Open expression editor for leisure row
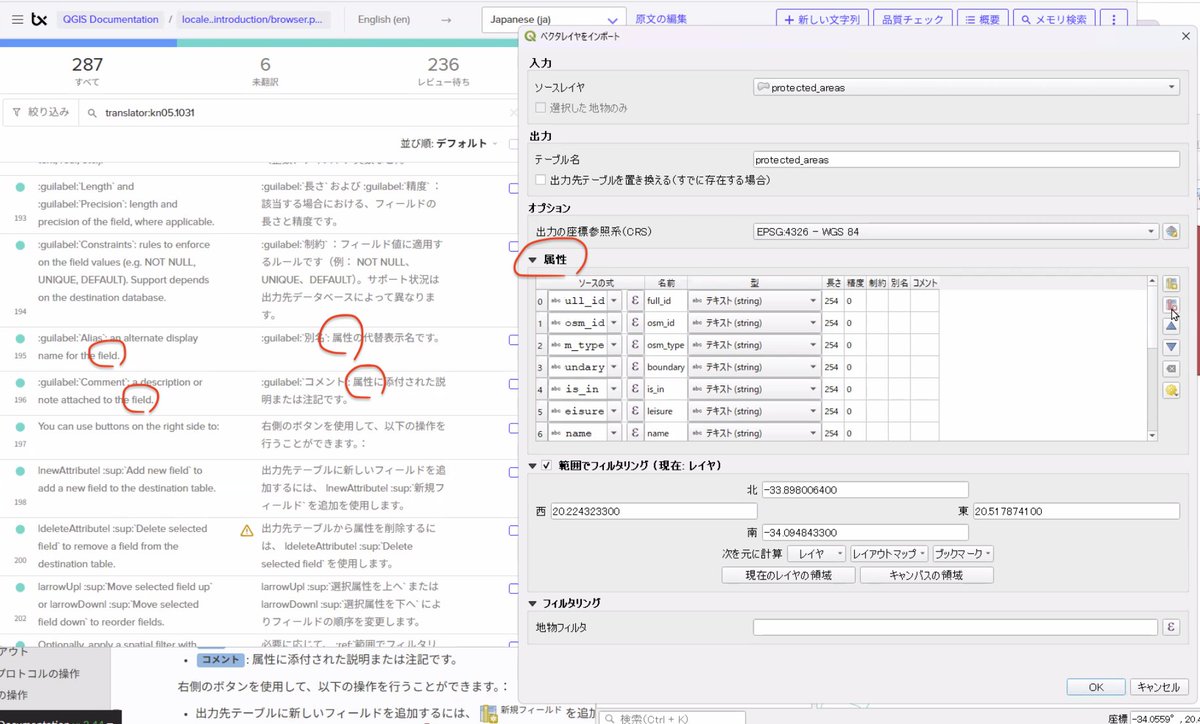The image size is (1200, 724). 634,411
